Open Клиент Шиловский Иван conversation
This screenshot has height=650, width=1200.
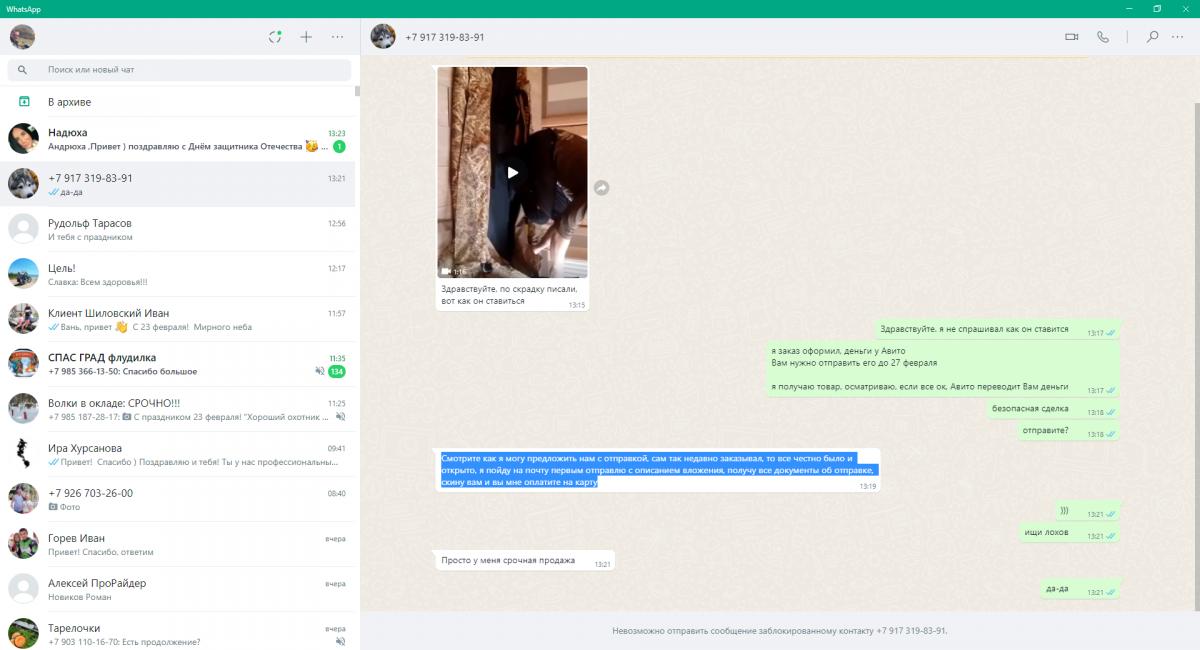180,319
